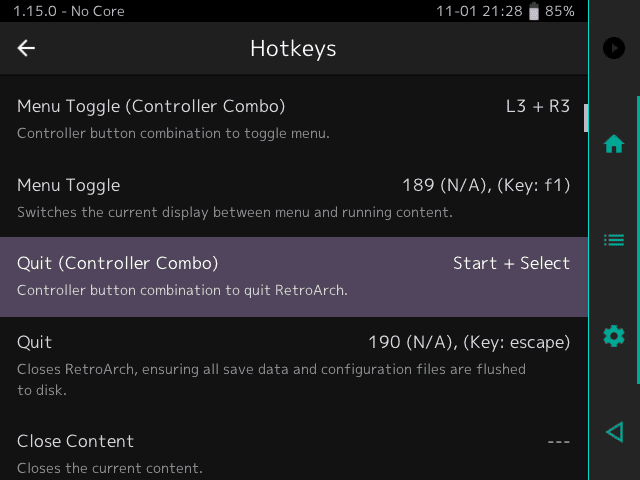Select Menu Toggle (Controller Combo) entry

tap(294, 119)
